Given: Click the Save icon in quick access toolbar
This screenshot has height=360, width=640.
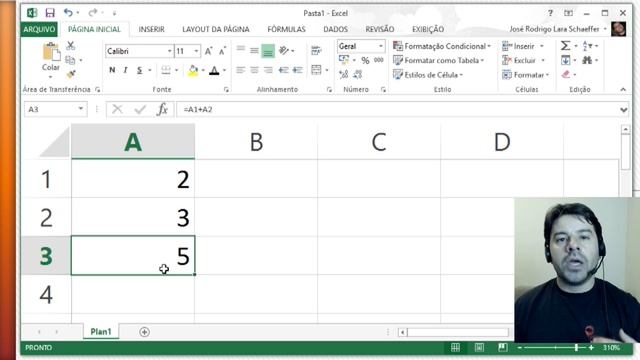Looking at the screenshot, I should tap(50, 13).
